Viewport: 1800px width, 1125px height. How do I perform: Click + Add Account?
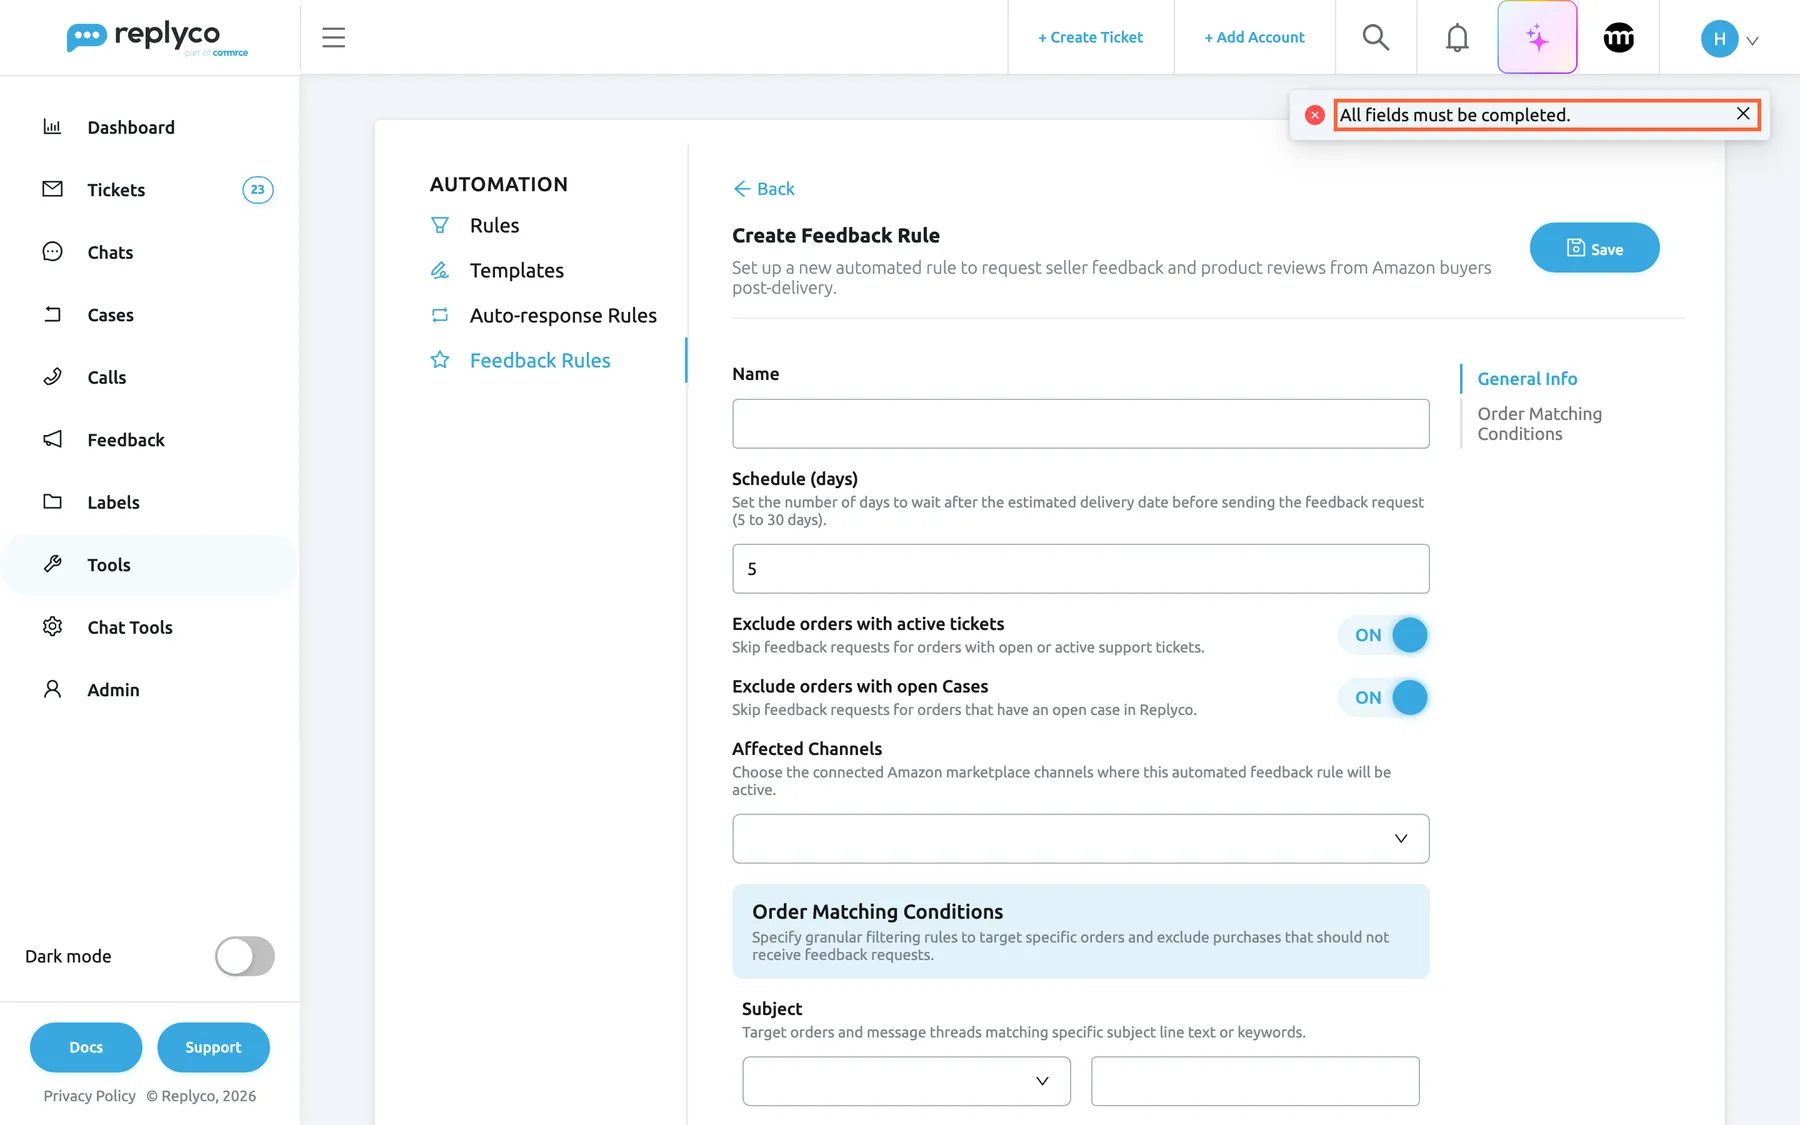(1255, 38)
